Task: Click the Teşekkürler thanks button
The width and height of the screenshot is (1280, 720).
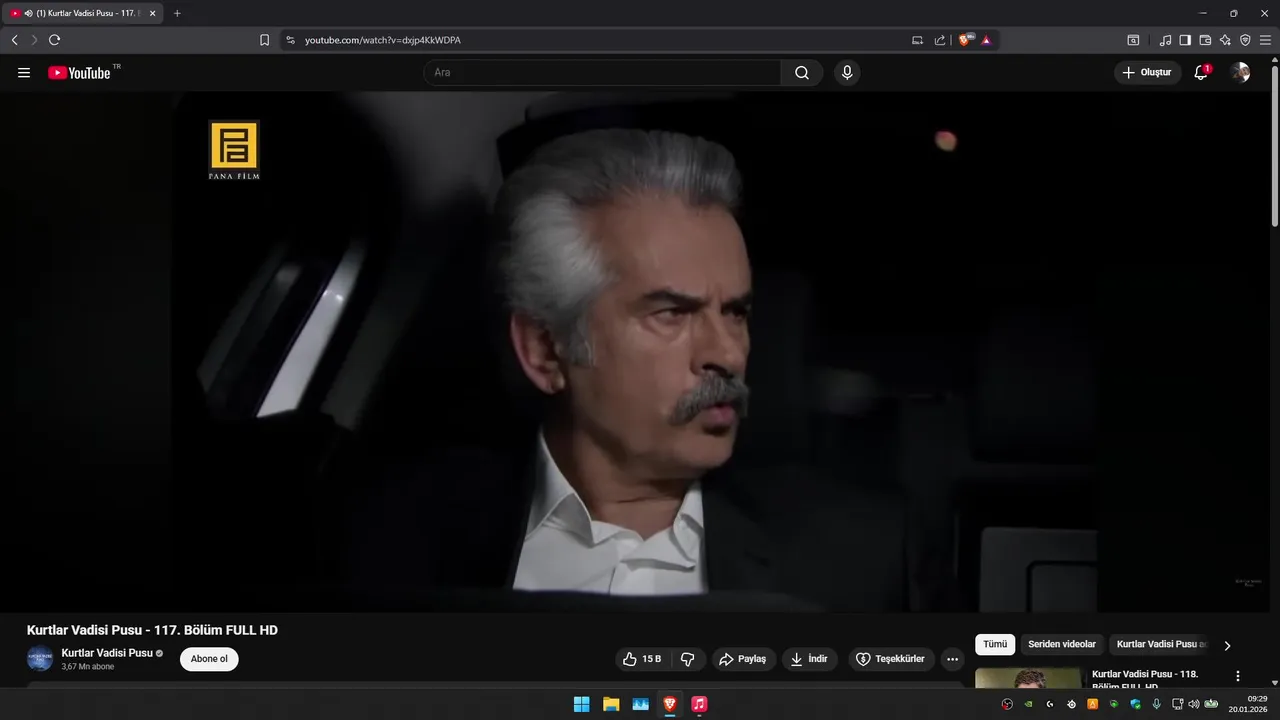Action: tap(891, 659)
